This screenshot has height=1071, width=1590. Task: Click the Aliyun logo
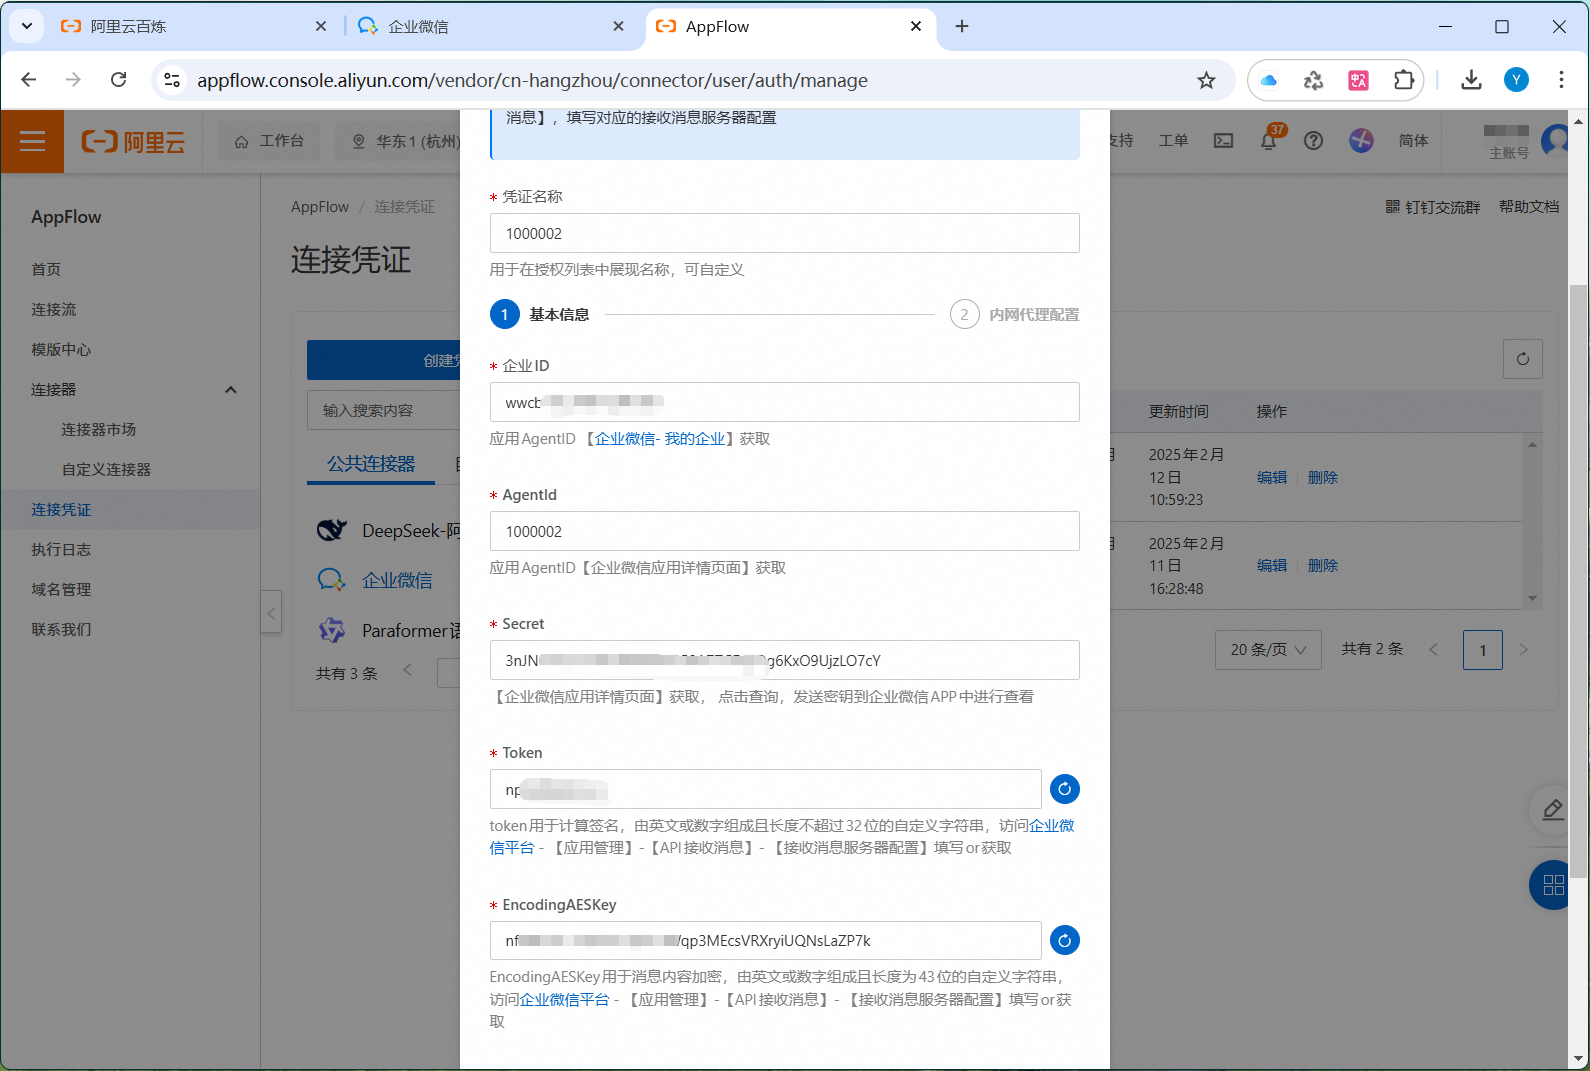[x=133, y=142]
